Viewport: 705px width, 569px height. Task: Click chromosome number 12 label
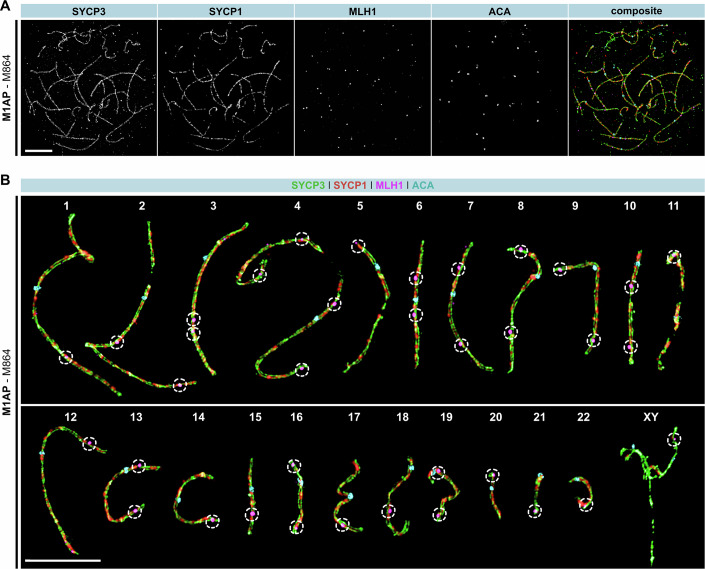[x=70, y=417]
